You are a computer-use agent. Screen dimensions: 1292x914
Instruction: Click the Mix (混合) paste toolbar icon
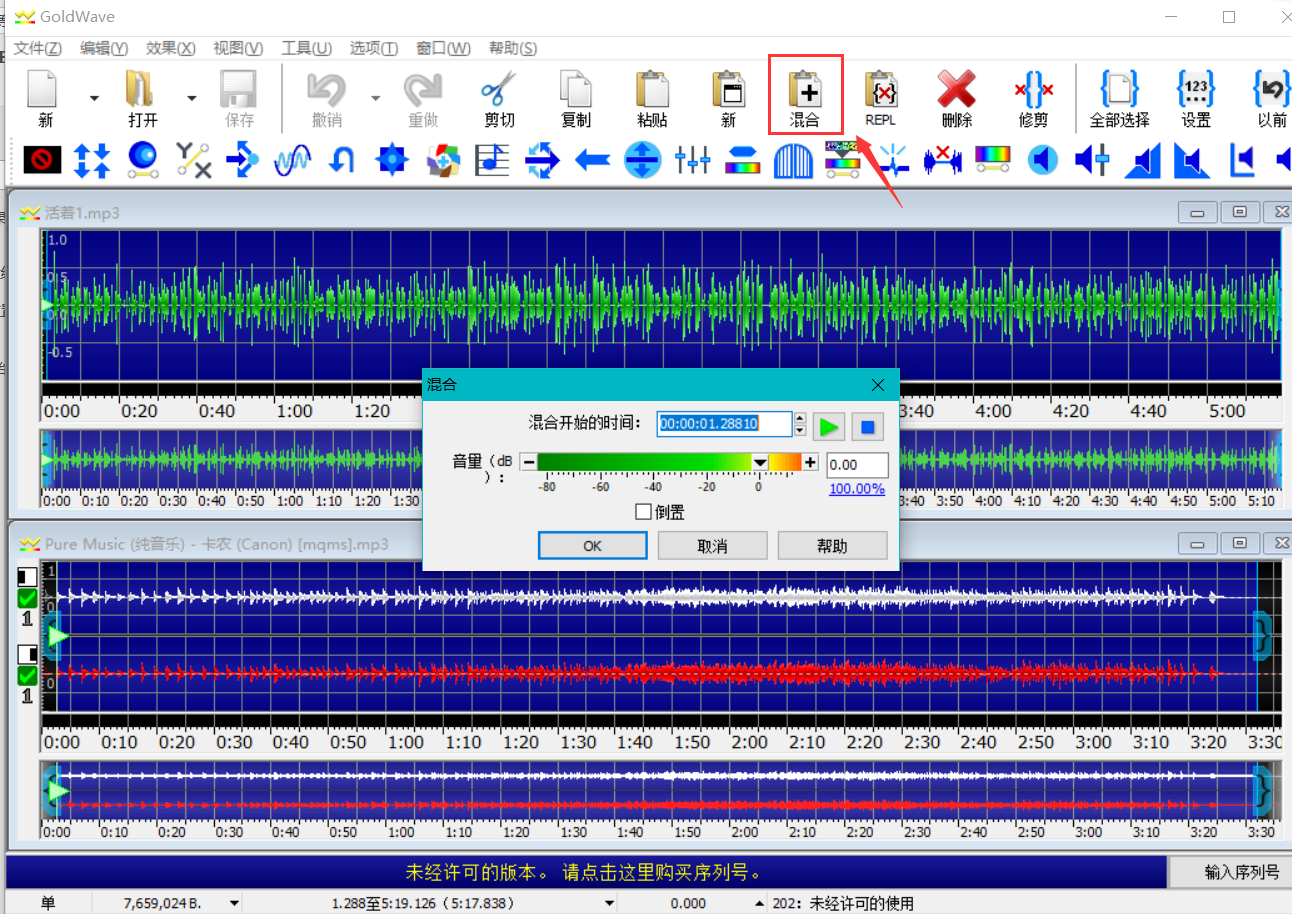(x=804, y=94)
